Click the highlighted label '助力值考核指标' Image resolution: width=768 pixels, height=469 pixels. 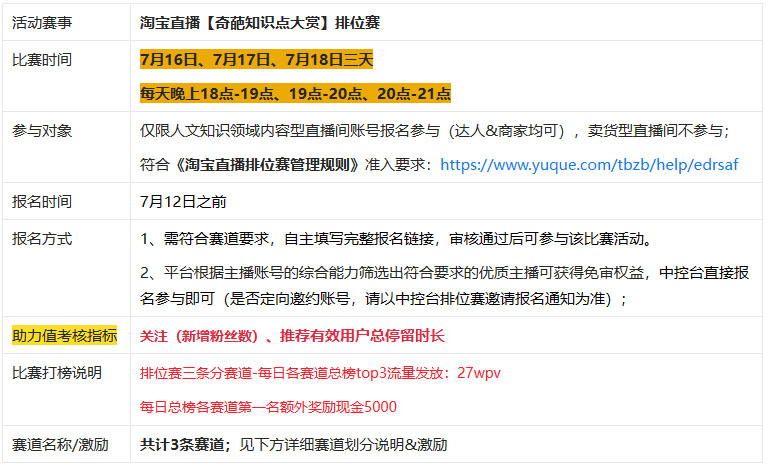[x=65, y=336]
